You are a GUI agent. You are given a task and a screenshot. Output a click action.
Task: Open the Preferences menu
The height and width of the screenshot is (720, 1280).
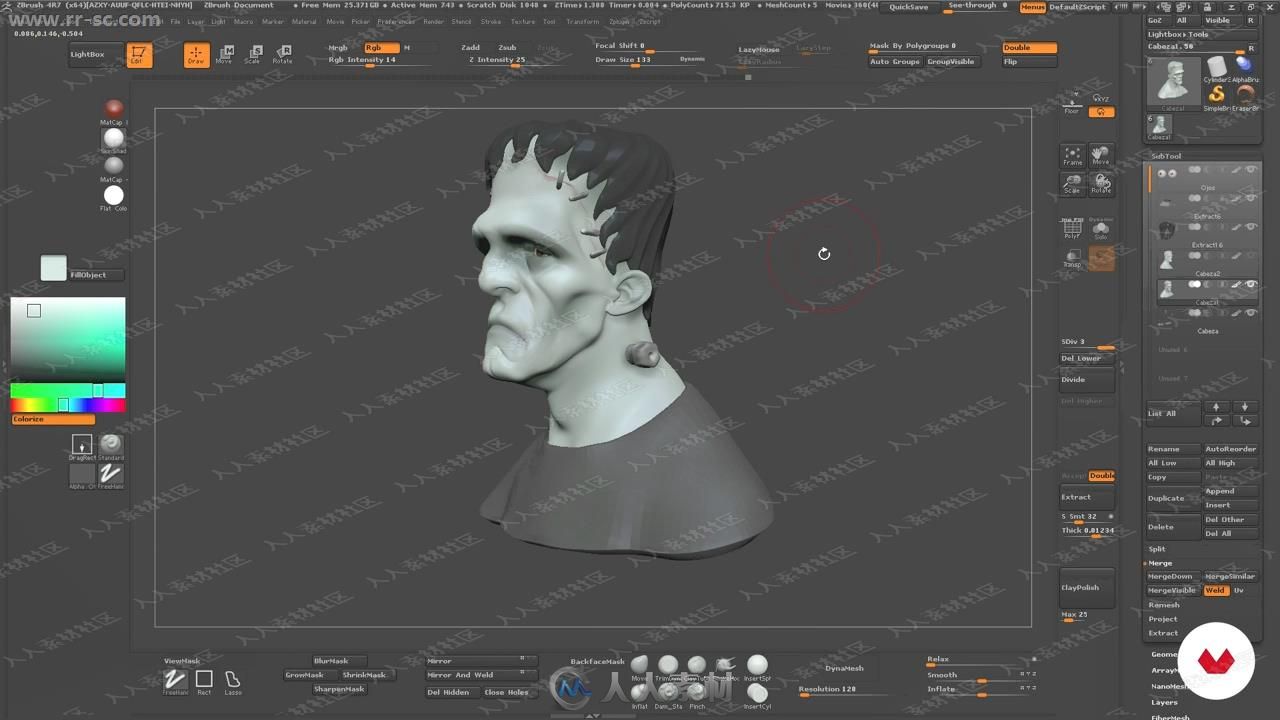[x=396, y=21]
